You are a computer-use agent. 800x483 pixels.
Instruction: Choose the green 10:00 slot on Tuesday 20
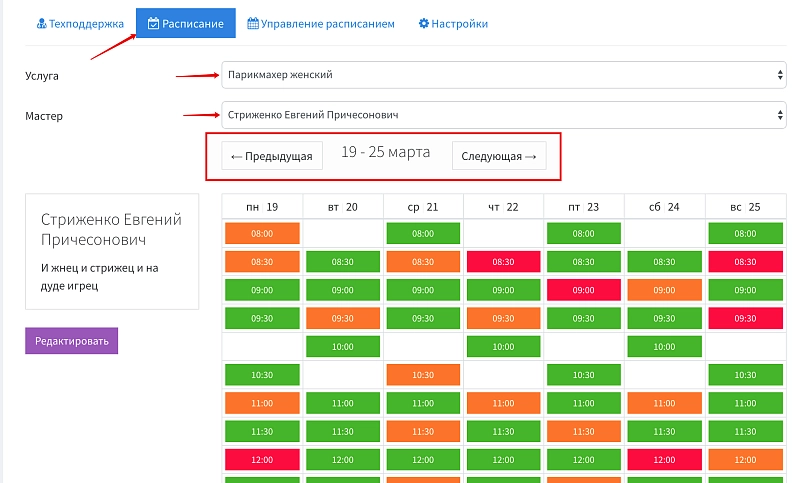342,346
